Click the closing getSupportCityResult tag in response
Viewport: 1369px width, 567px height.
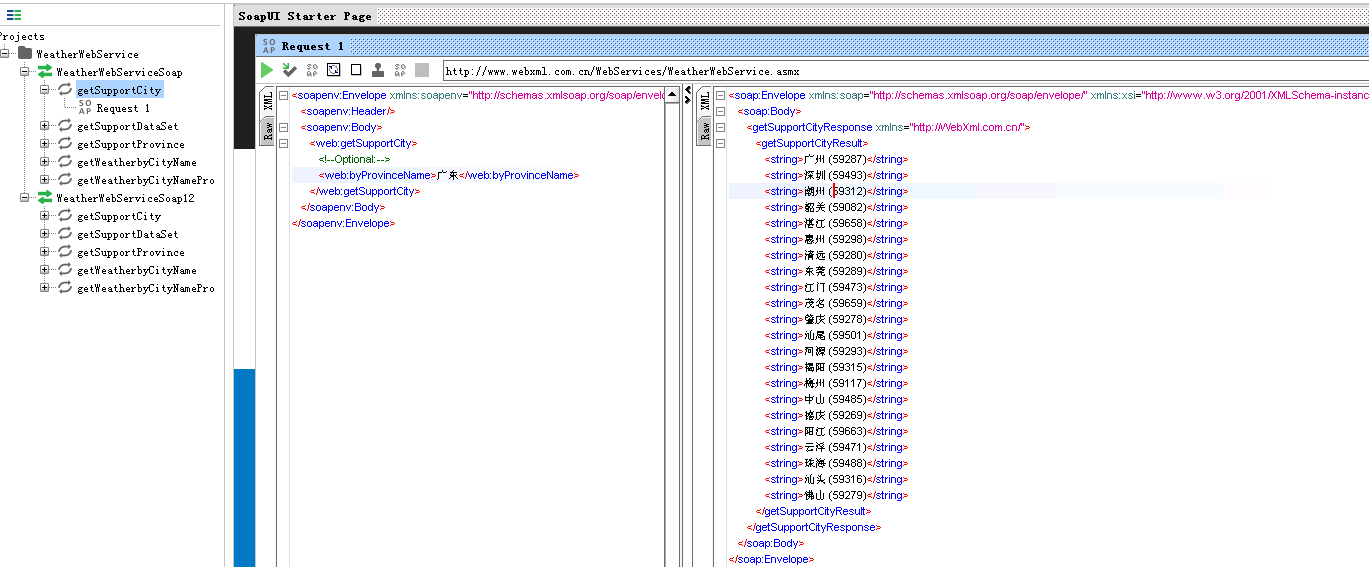[814, 511]
